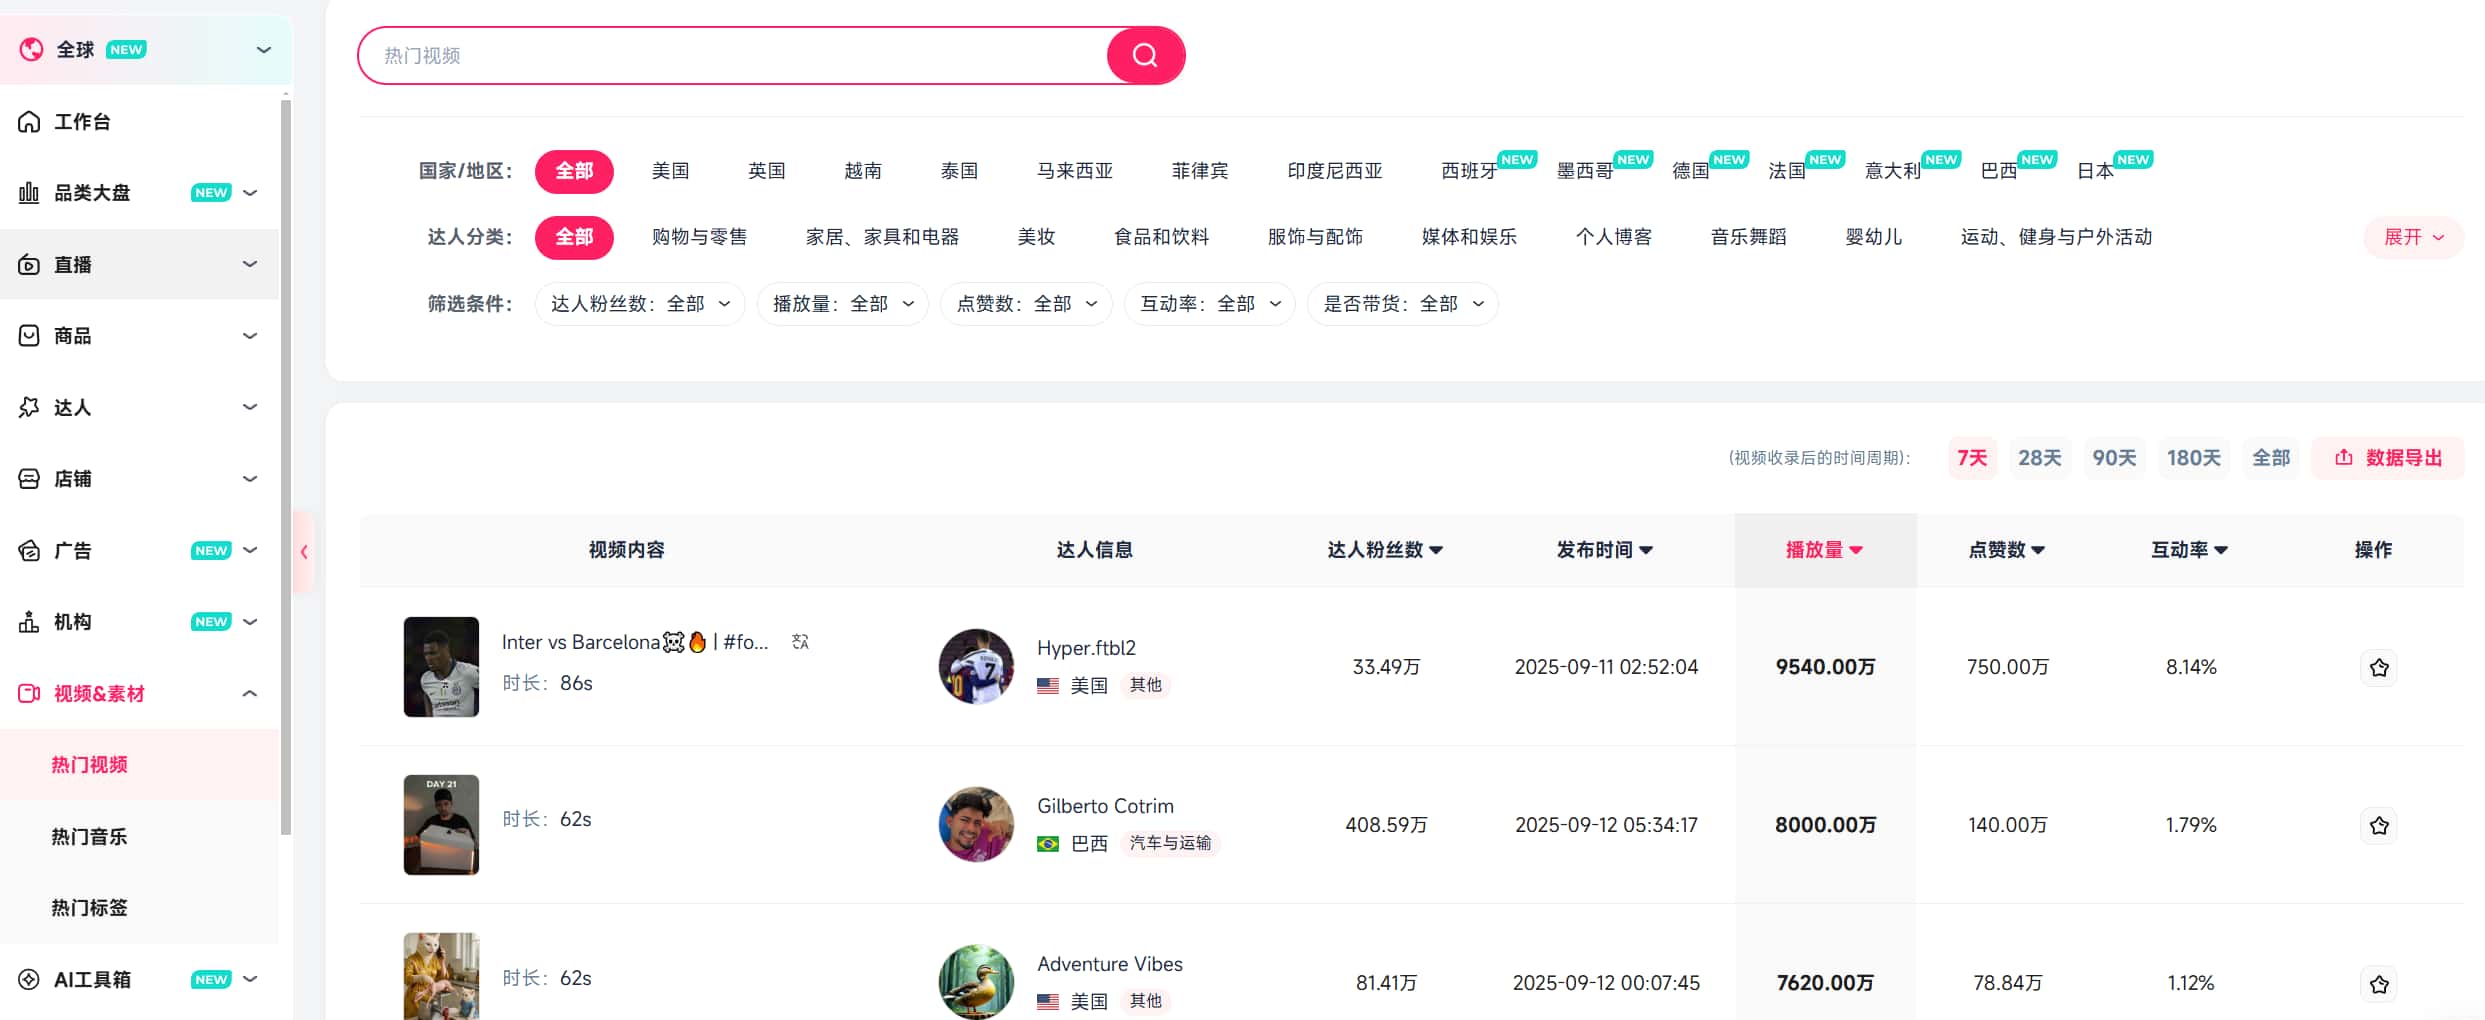Viewport: 2485px width, 1020px height.
Task: Sort results by 点赞数 column
Action: coord(2006,550)
